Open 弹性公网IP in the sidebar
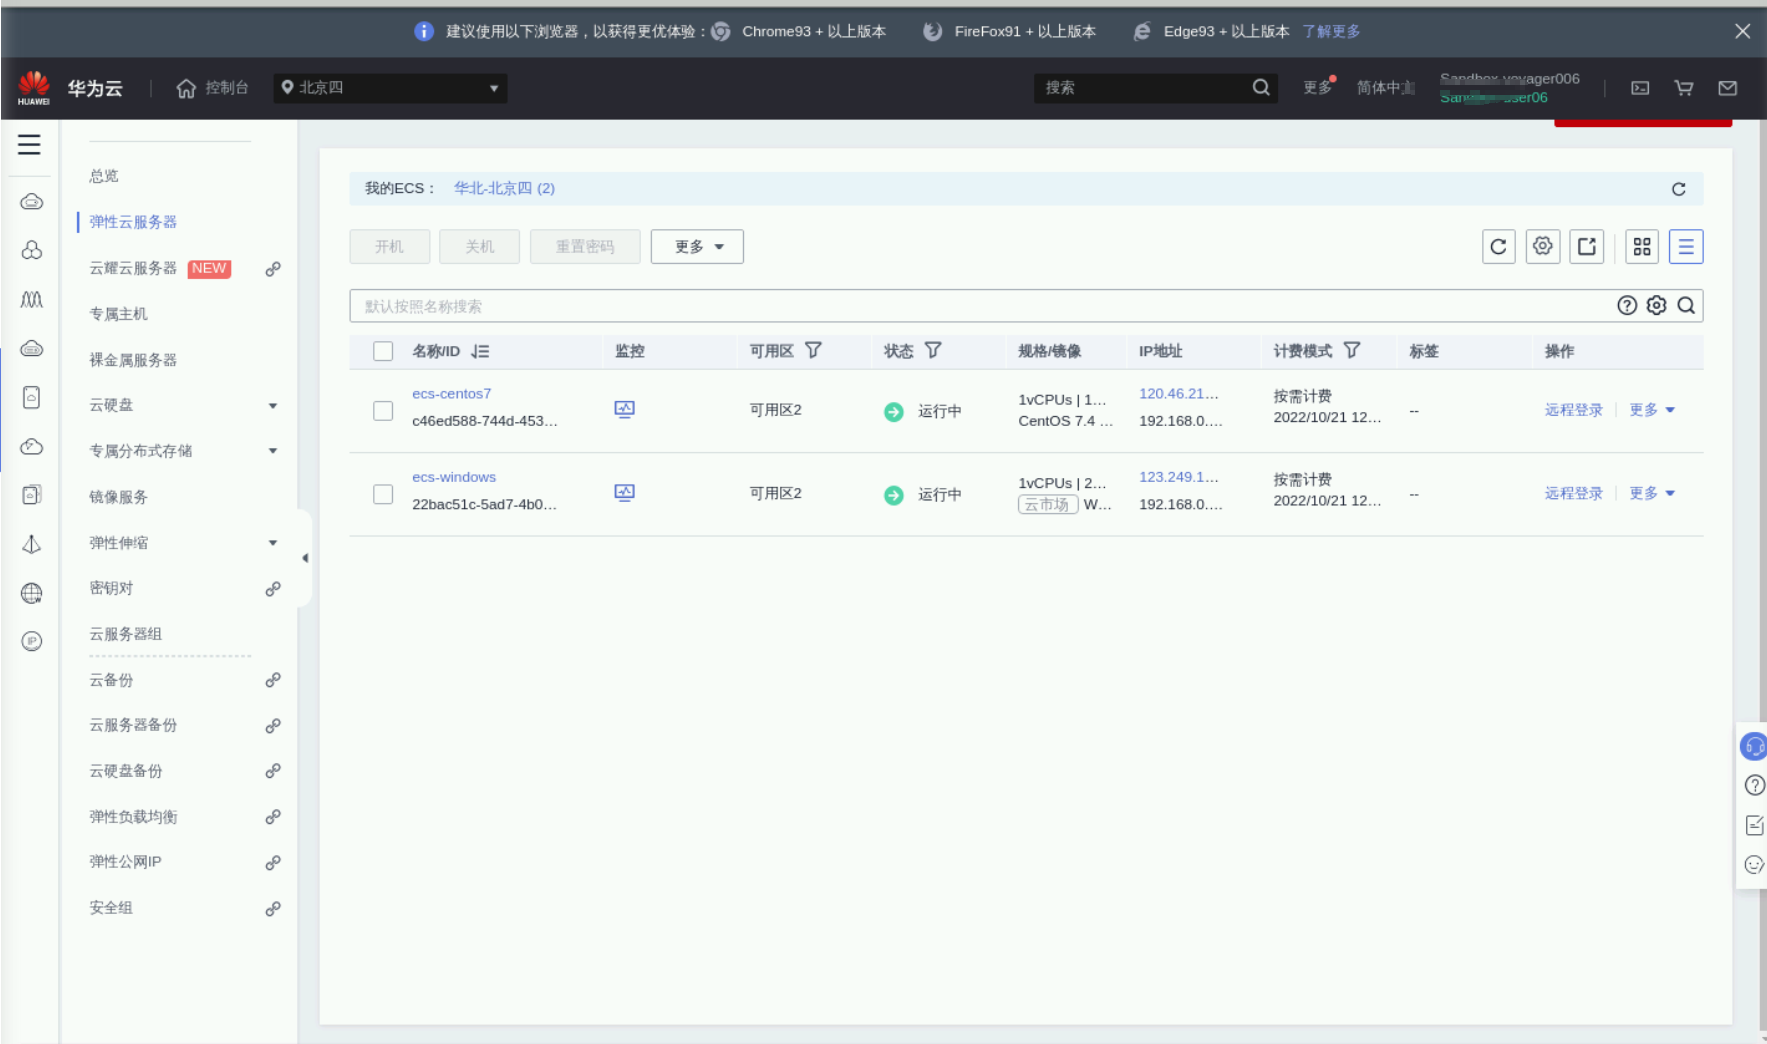Image resolution: width=1767 pixels, height=1044 pixels. coord(125,862)
